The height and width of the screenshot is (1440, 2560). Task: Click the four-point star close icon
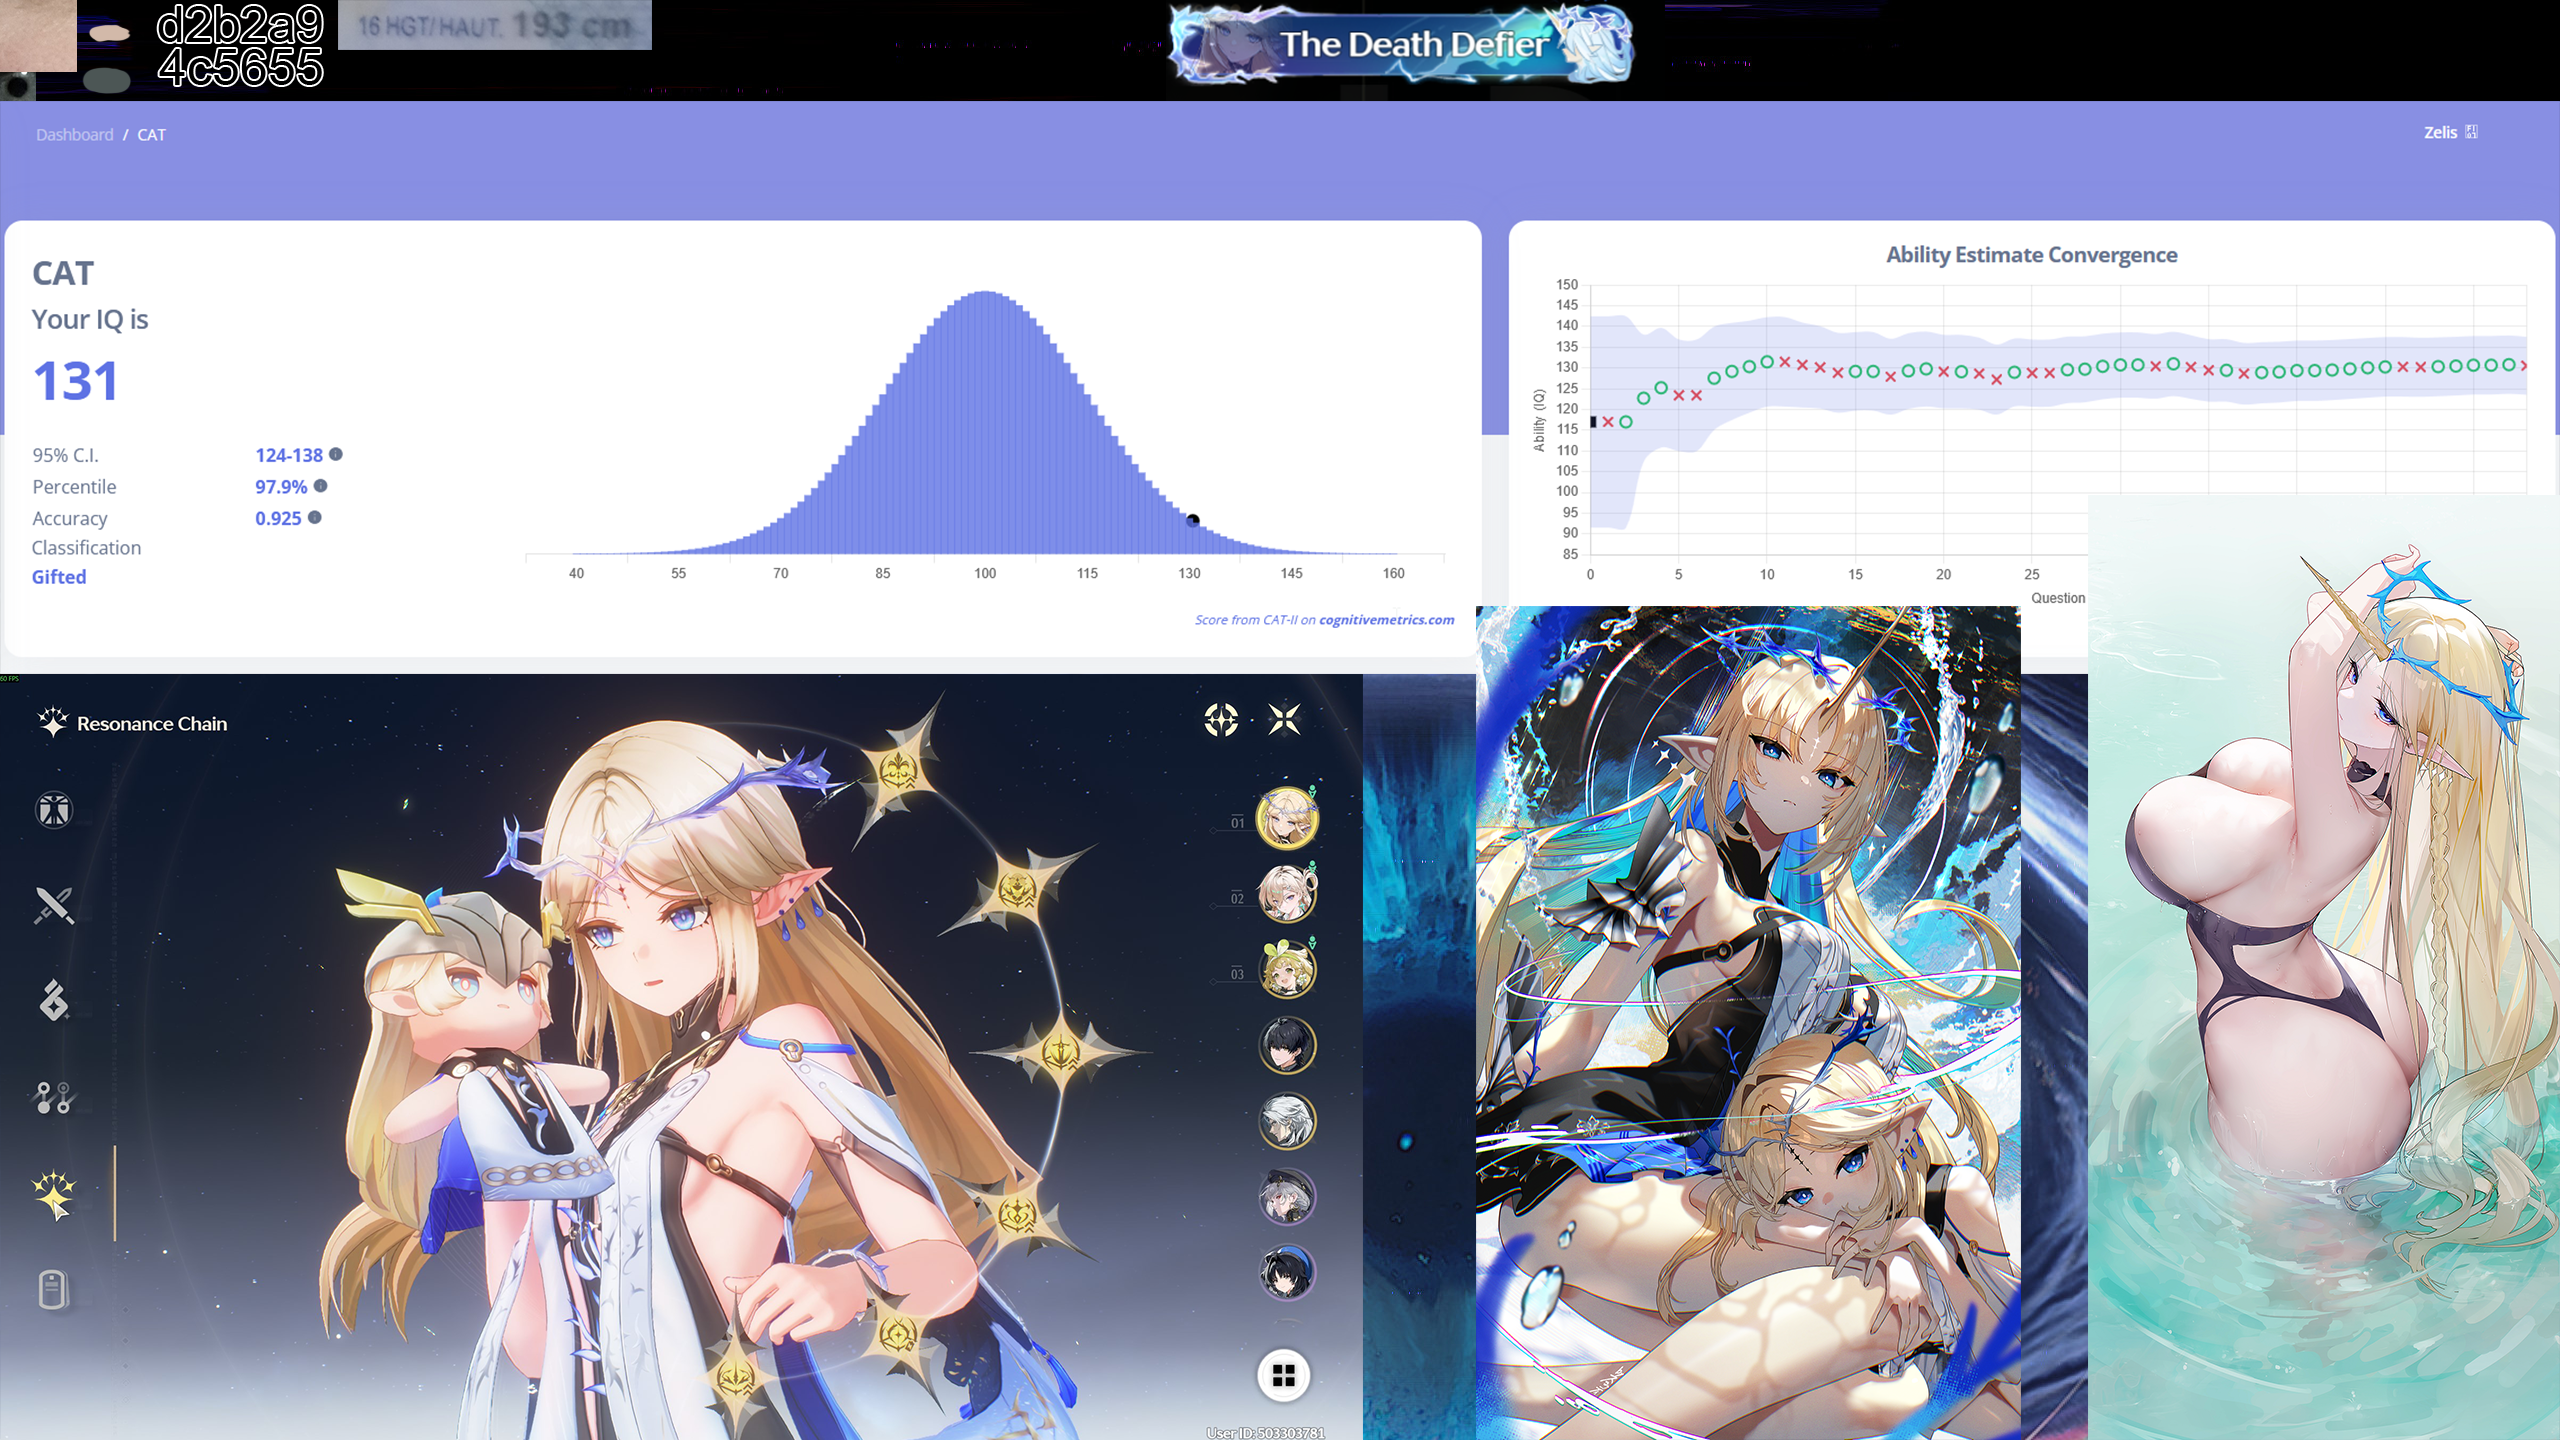(1284, 719)
